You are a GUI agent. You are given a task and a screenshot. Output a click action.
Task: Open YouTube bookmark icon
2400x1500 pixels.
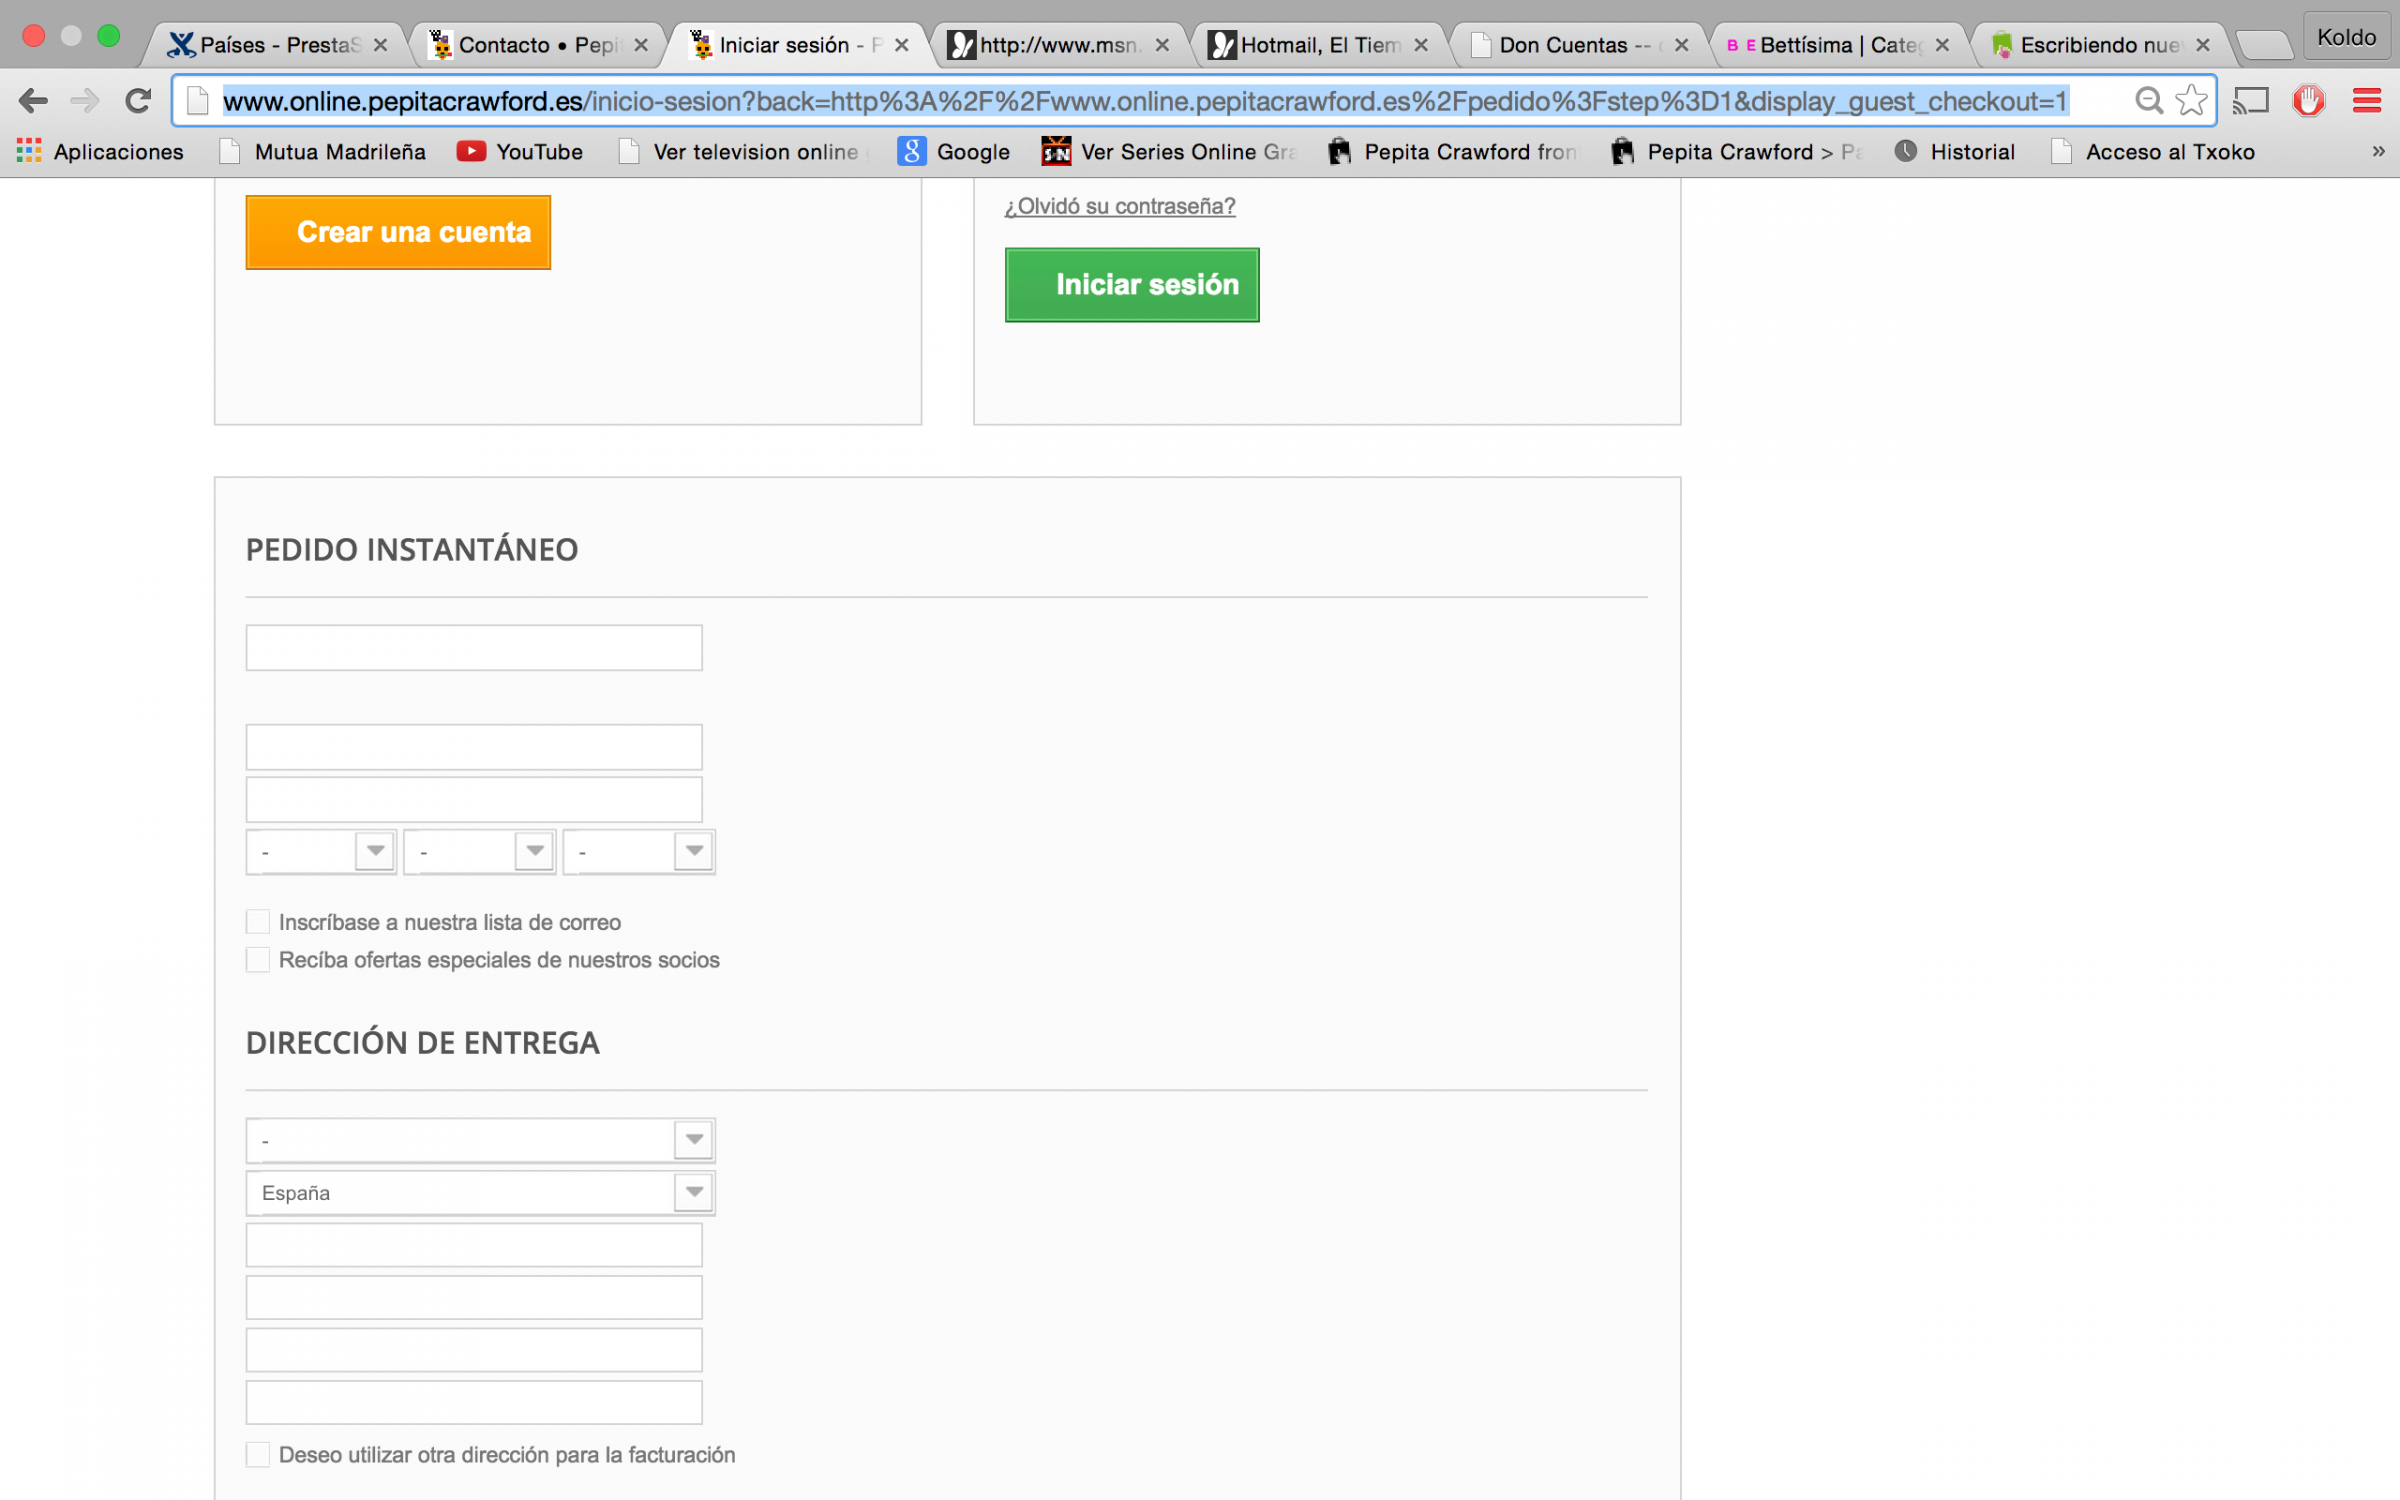pyautogui.click(x=471, y=152)
